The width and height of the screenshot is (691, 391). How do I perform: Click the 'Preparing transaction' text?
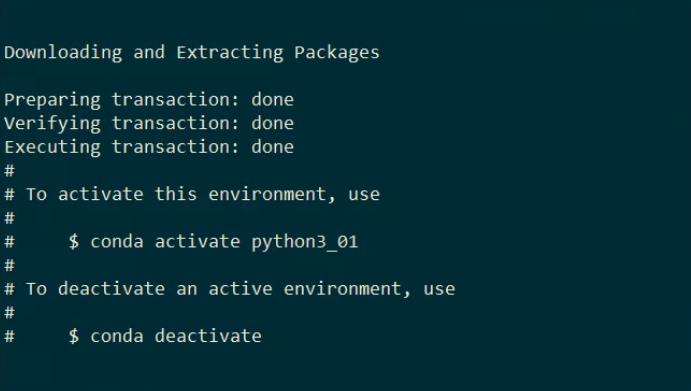tap(122, 100)
